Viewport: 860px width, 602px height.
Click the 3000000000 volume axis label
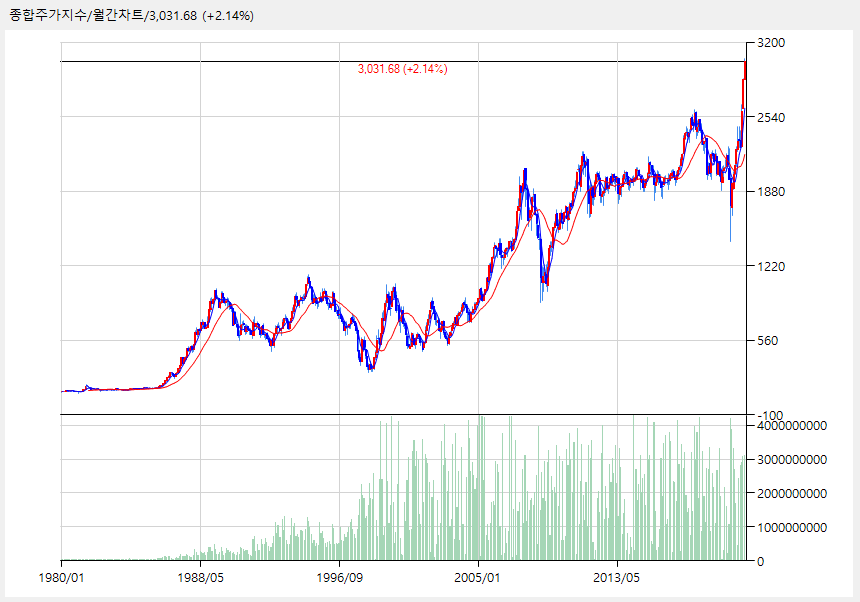point(791,460)
